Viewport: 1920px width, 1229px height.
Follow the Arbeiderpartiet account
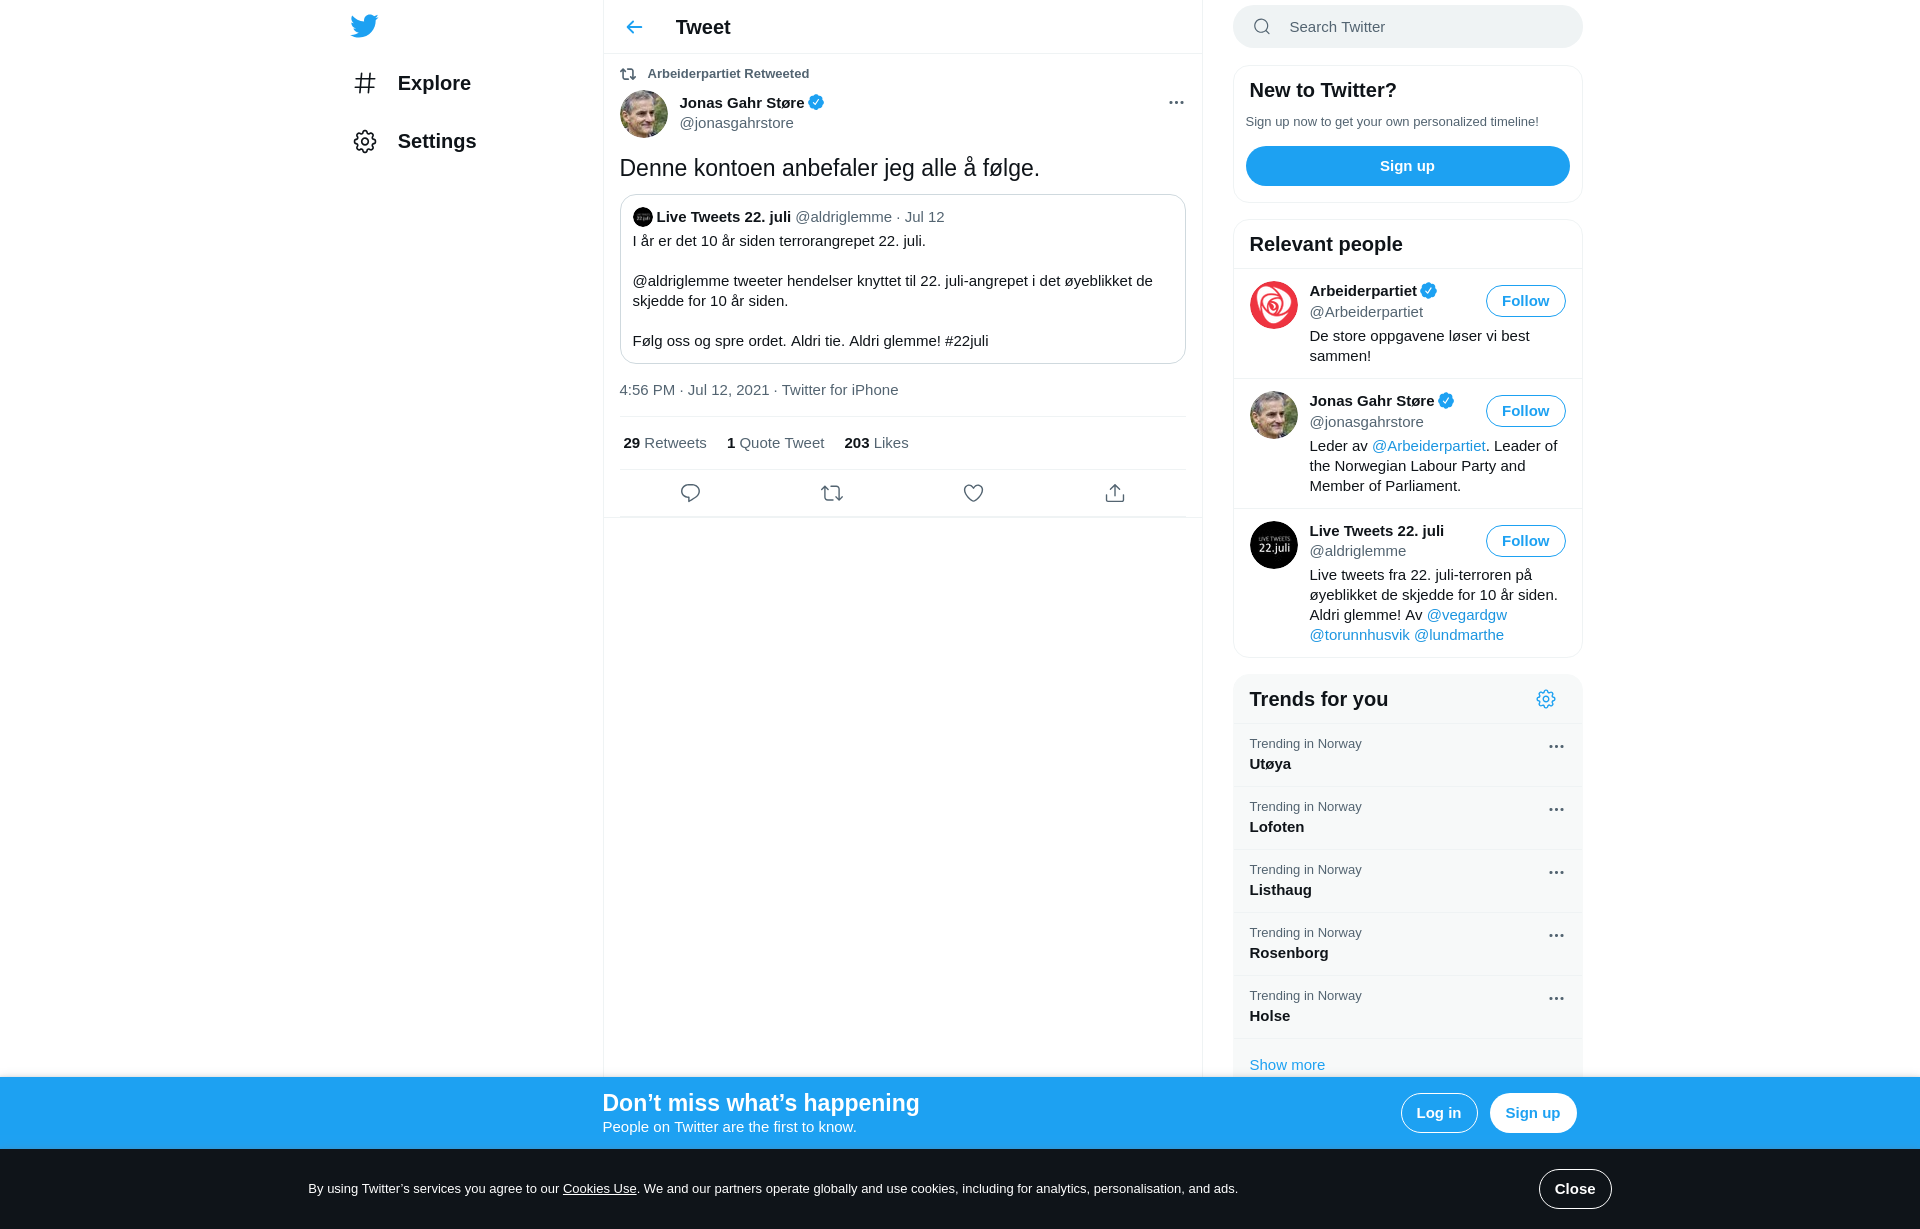(x=1525, y=301)
